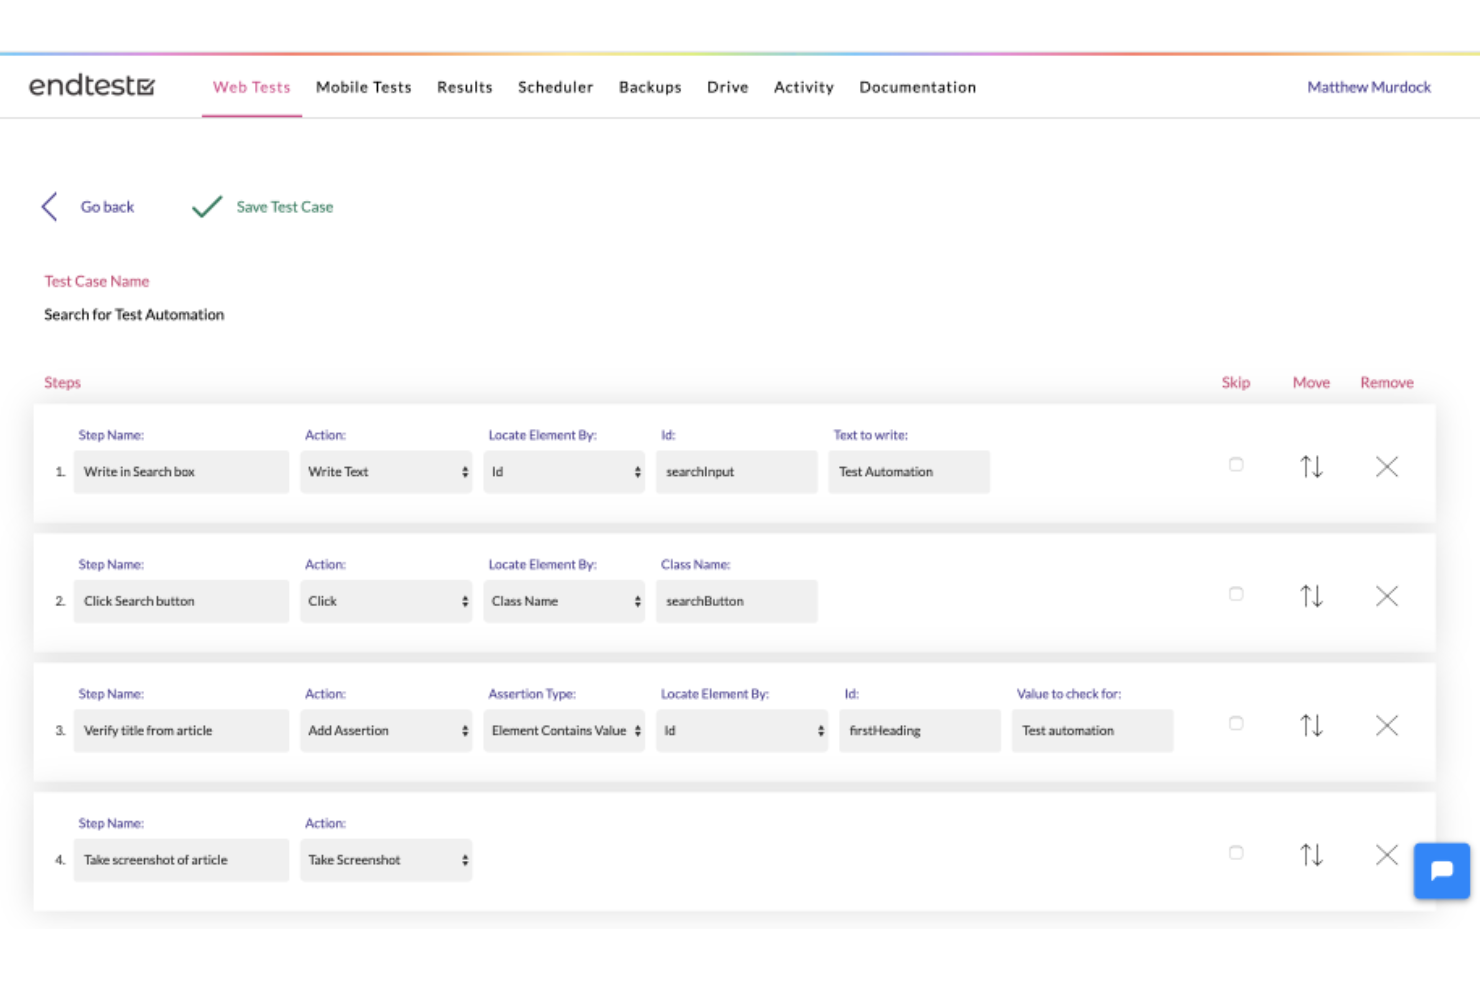This screenshot has height=987, width=1480.
Task: Click the Move arrows for step 1
Action: tap(1311, 466)
